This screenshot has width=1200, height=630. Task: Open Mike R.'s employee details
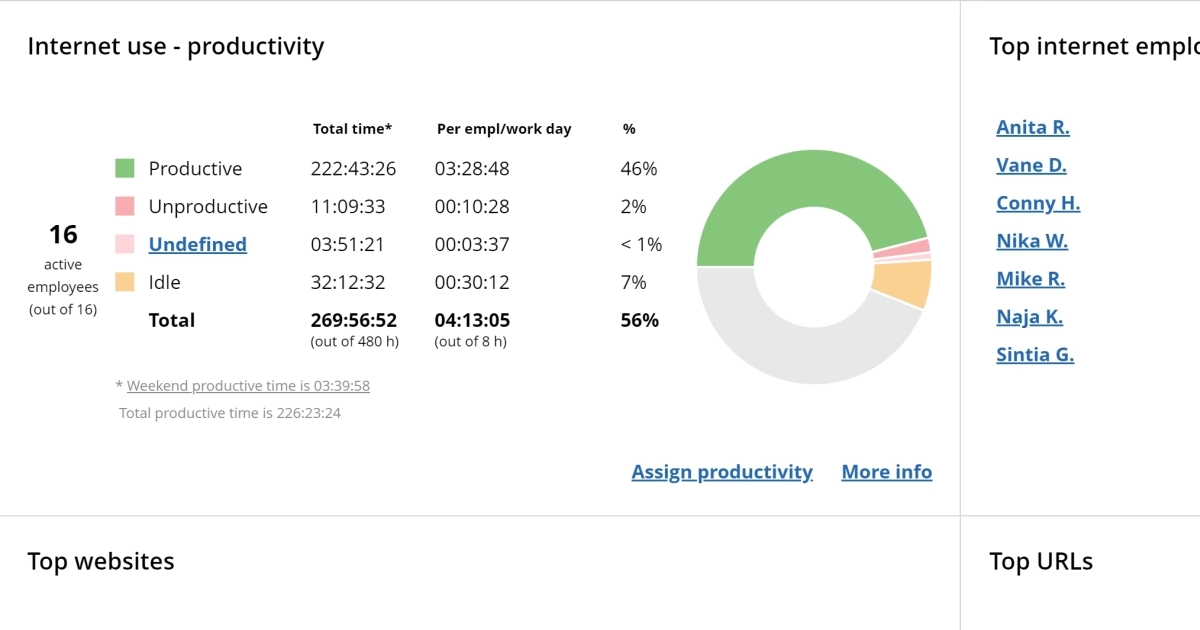1030,279
